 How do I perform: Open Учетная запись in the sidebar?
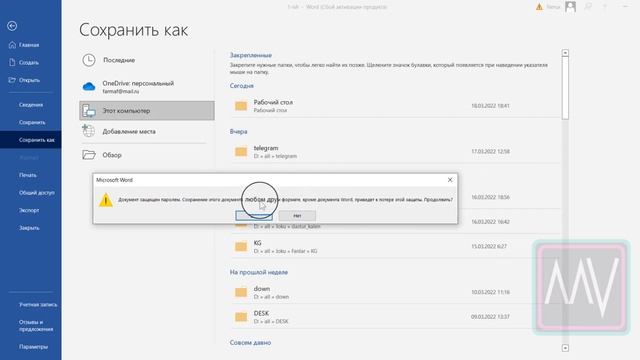tap(38, 304)
